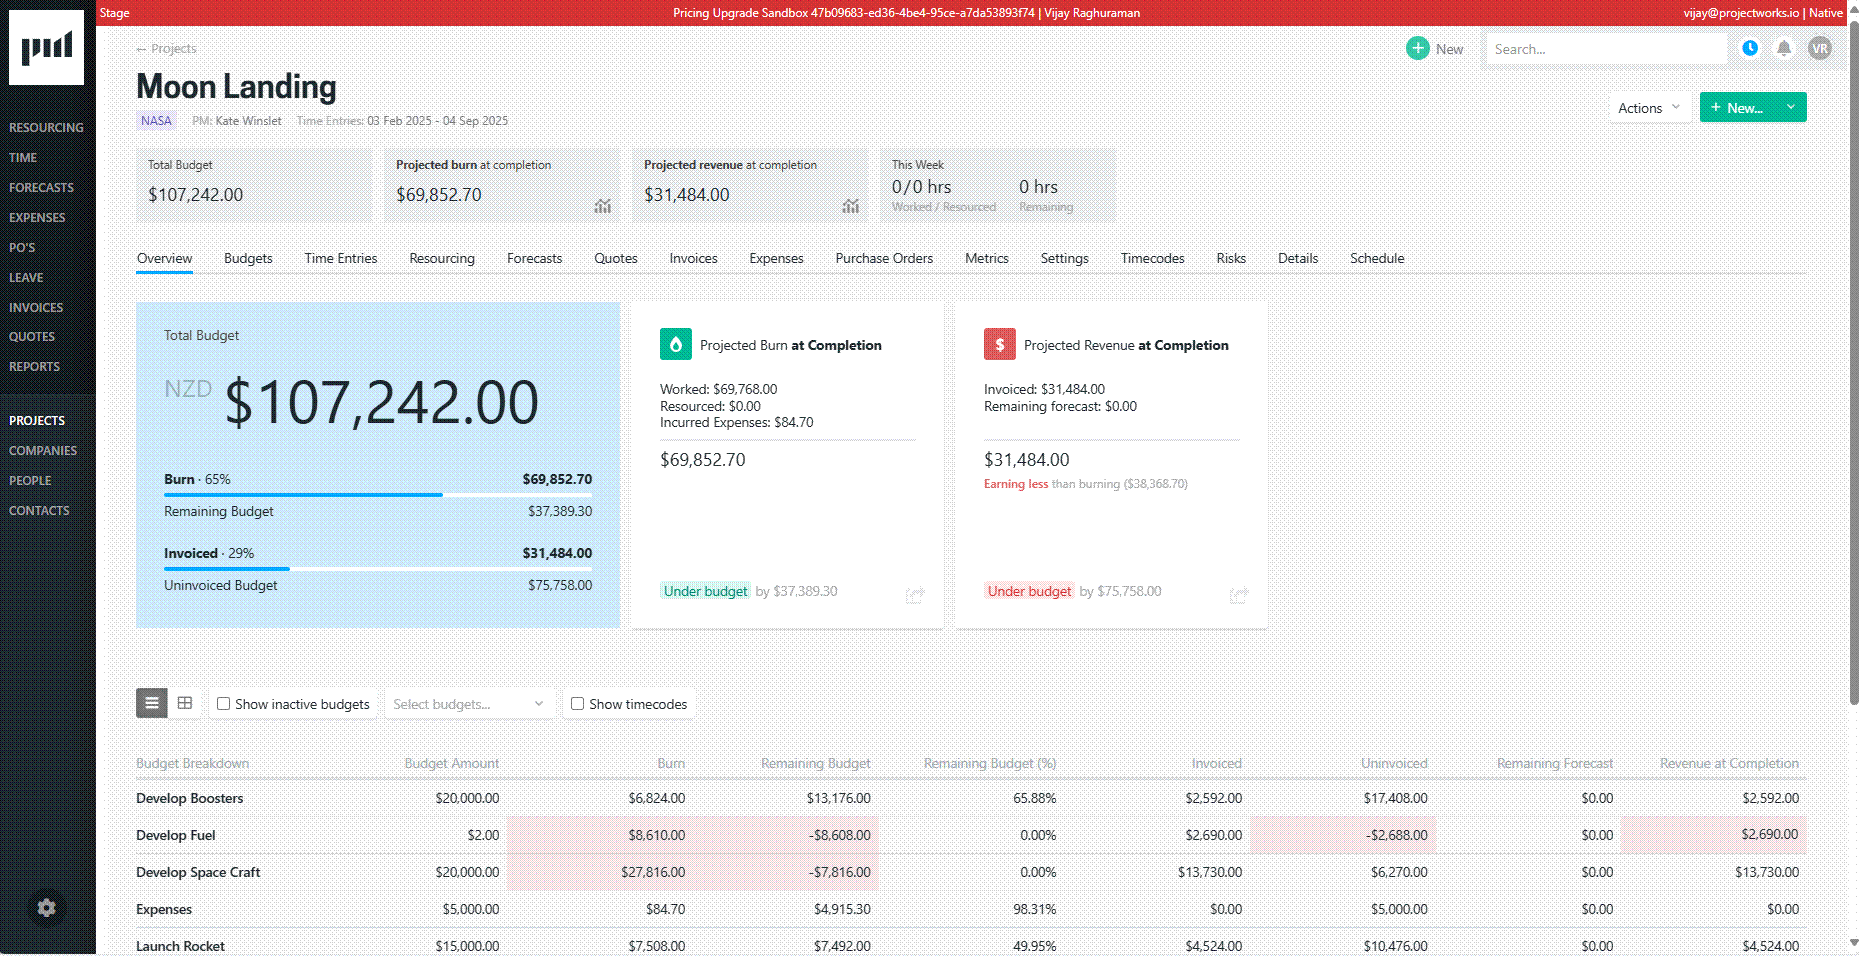The width and height of the screenshot is (1859, 956).
Task: Enable Show timecodes checkbox
Action: click(x=578, y=704)
